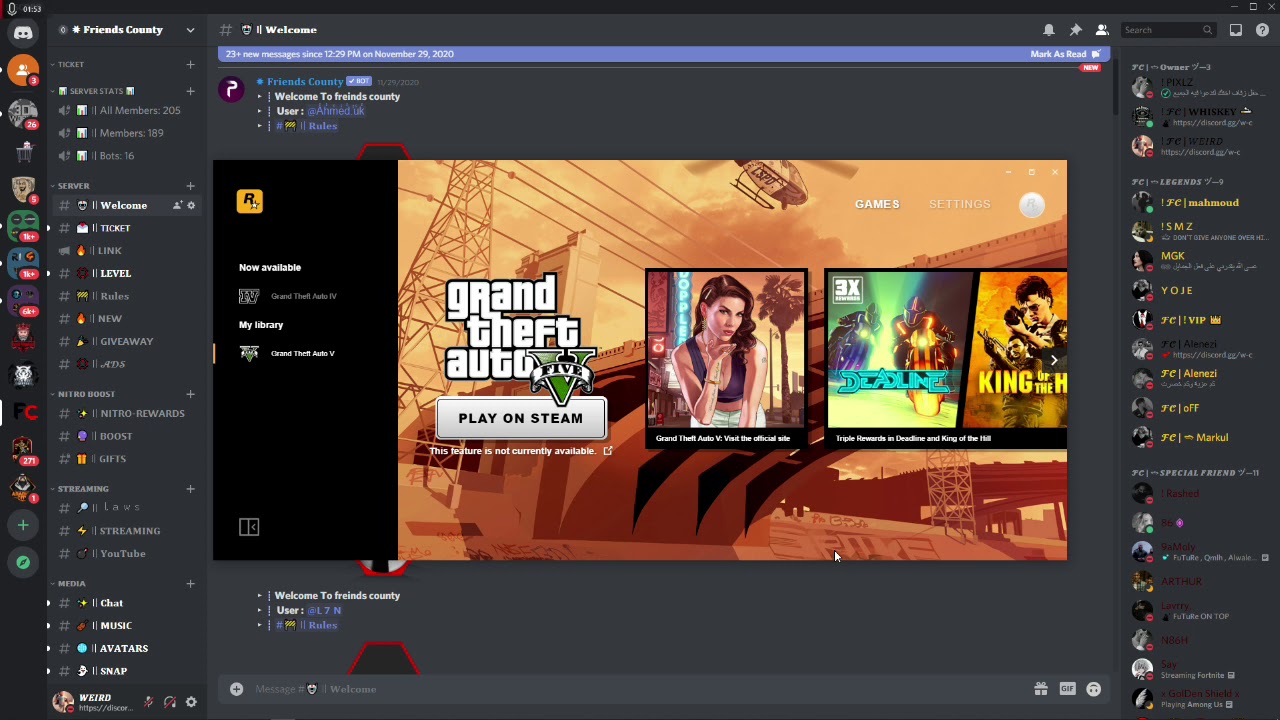
Task: Collapse the TICKET category
Action: tap(71, 65)
